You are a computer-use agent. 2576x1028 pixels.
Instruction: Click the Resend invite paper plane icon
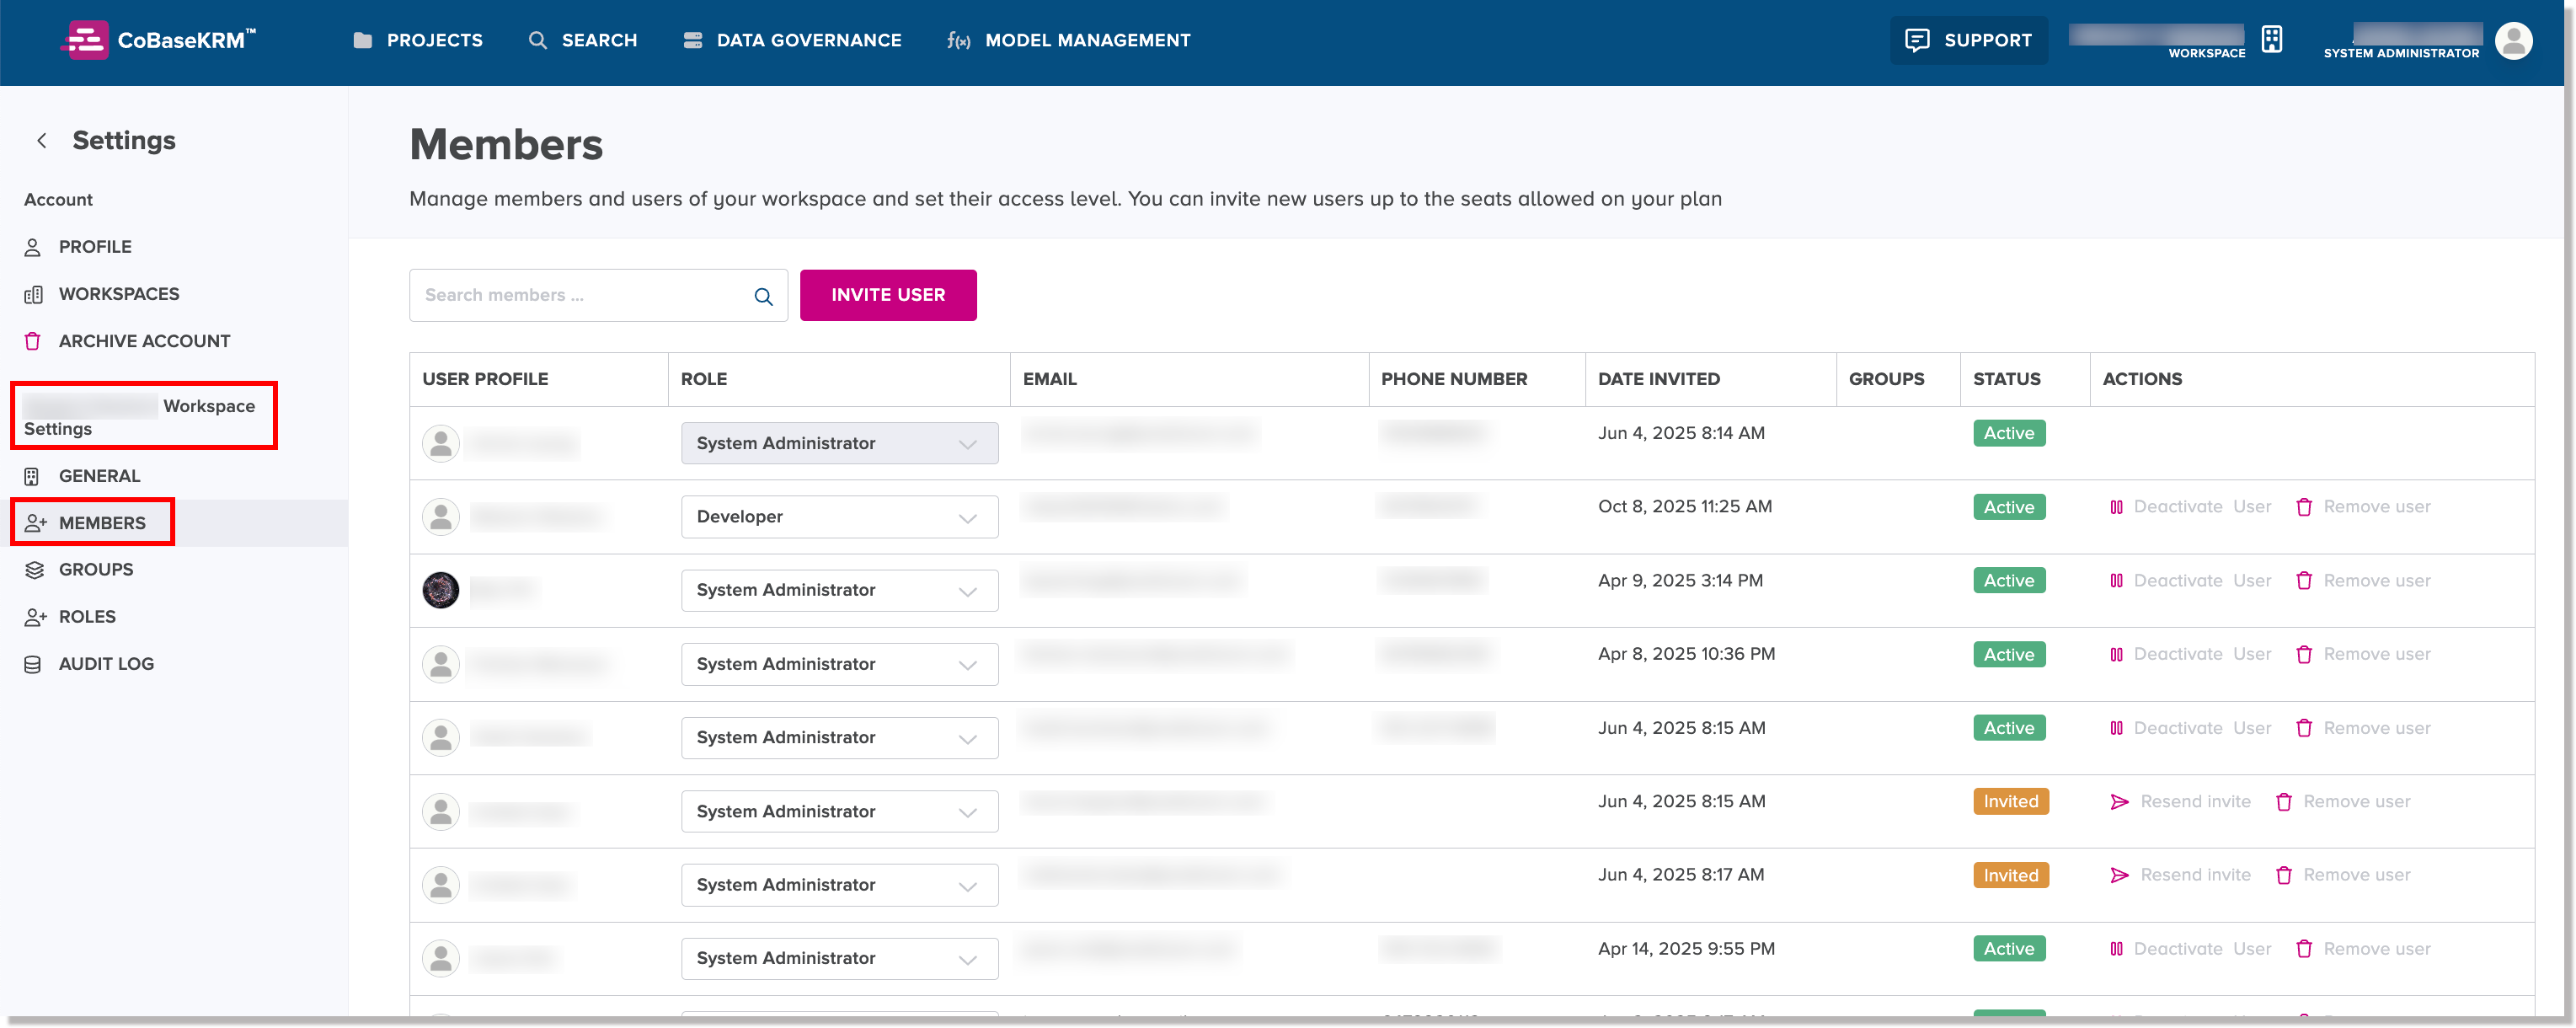point(2121,801)
